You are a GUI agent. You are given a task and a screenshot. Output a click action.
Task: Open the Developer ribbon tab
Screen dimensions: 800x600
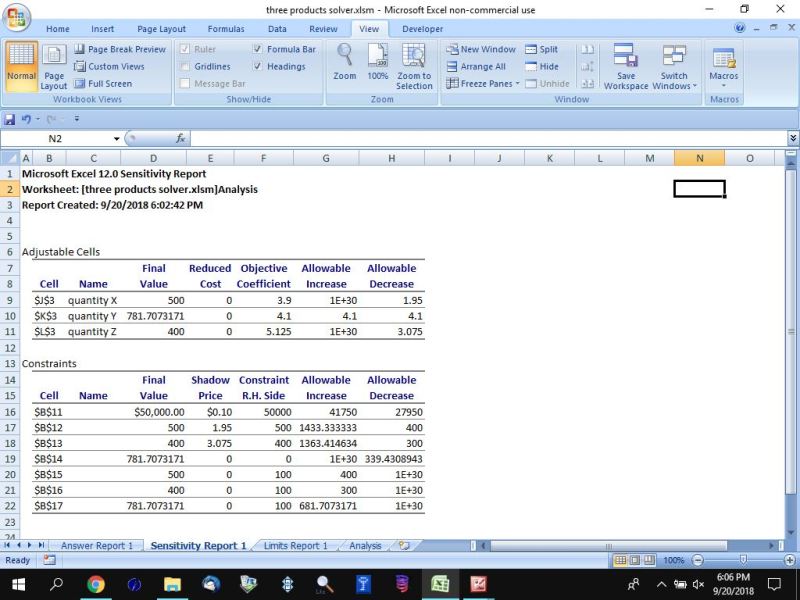(x=422, y=29)
